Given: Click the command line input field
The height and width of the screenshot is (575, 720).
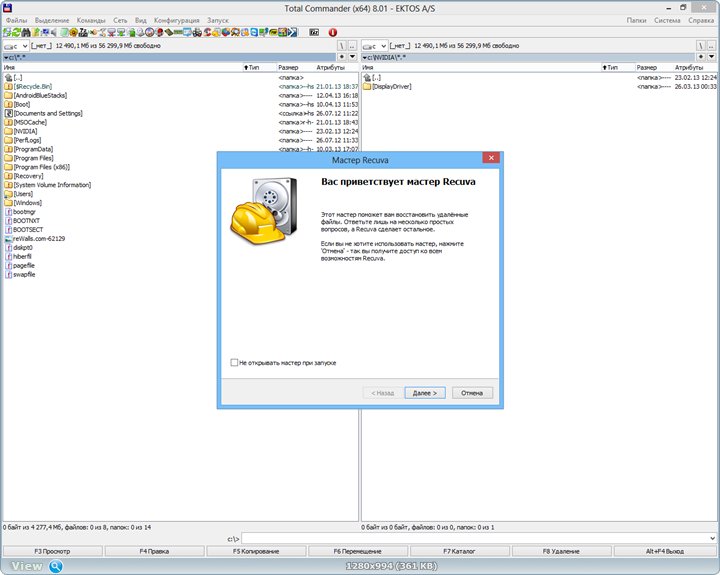Looking at the screenshot, I should point(478,538).
